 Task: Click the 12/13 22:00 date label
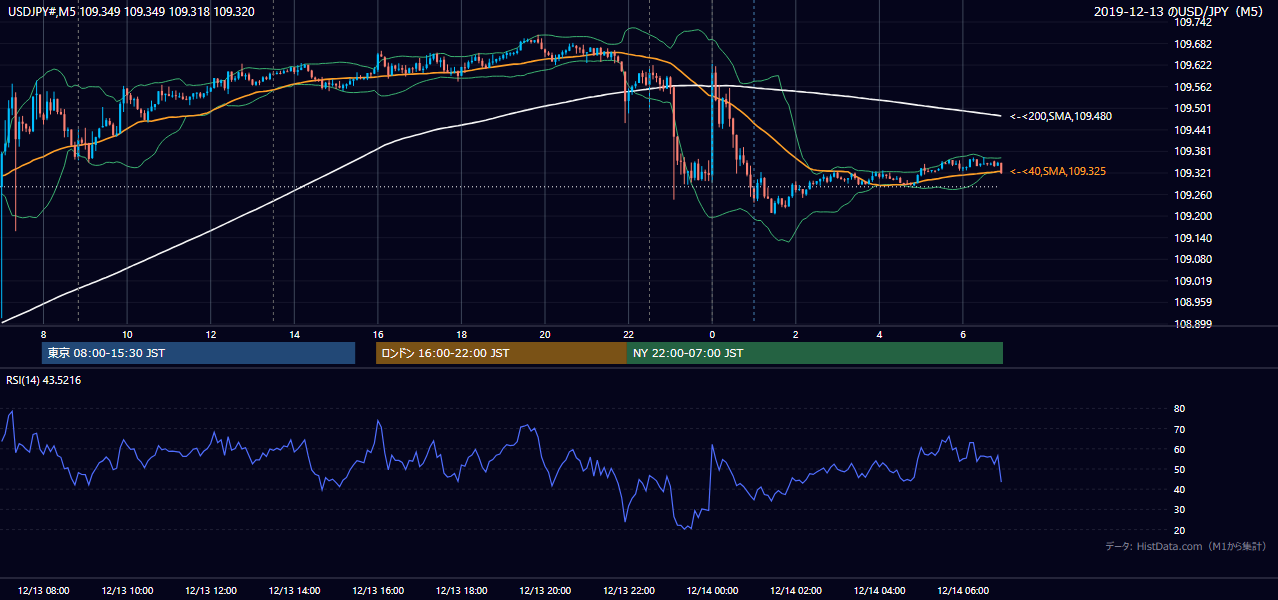click(x=628, y=590)
